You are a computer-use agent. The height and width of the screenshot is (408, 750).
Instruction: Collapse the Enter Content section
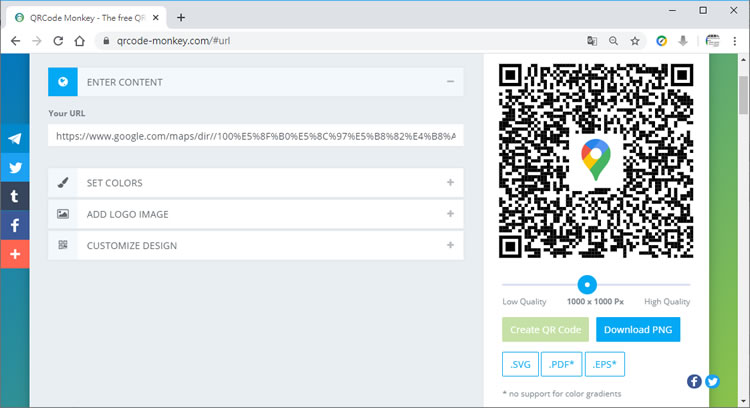tap(450, 82)
